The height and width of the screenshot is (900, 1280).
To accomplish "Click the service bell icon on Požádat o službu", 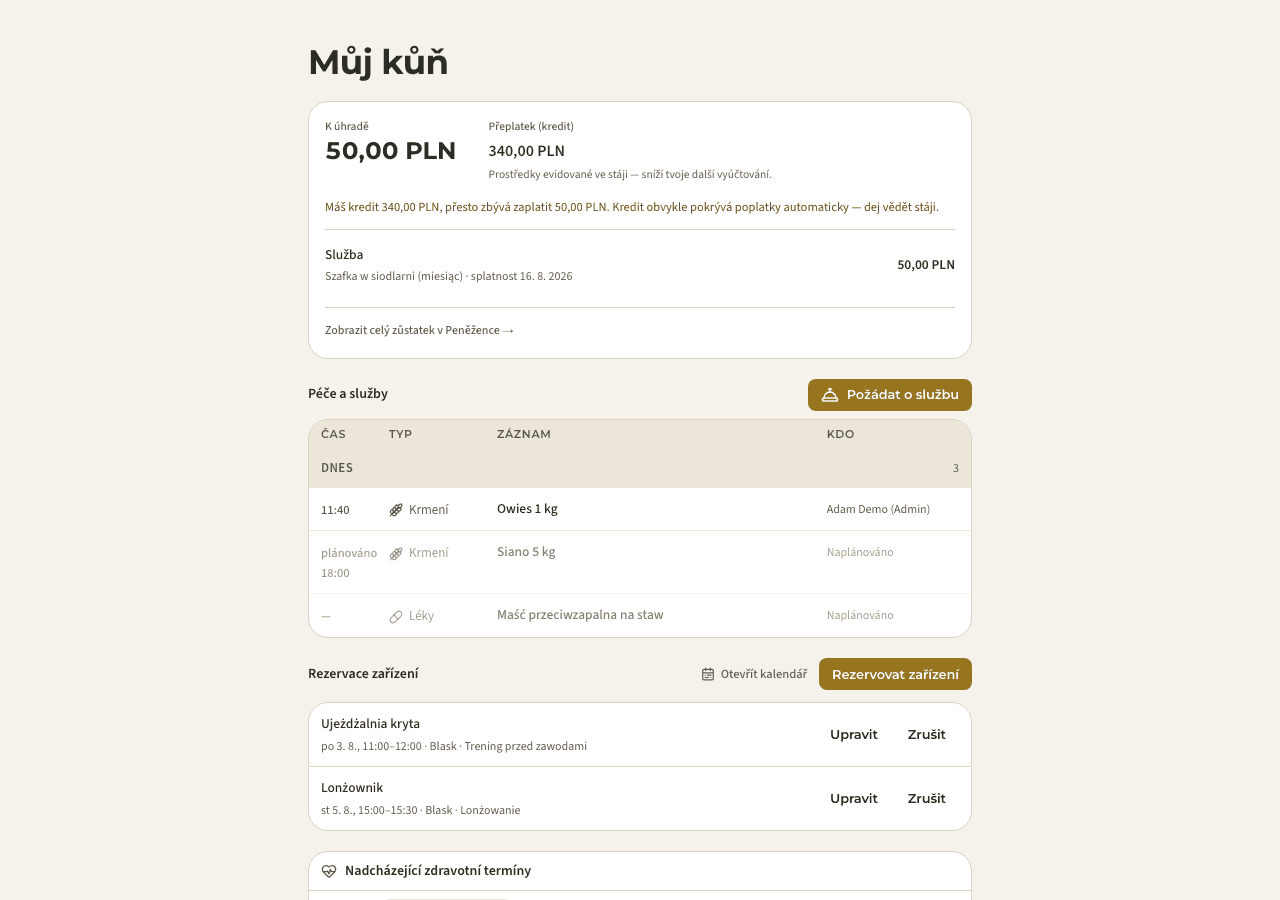I will pos(830,395).
